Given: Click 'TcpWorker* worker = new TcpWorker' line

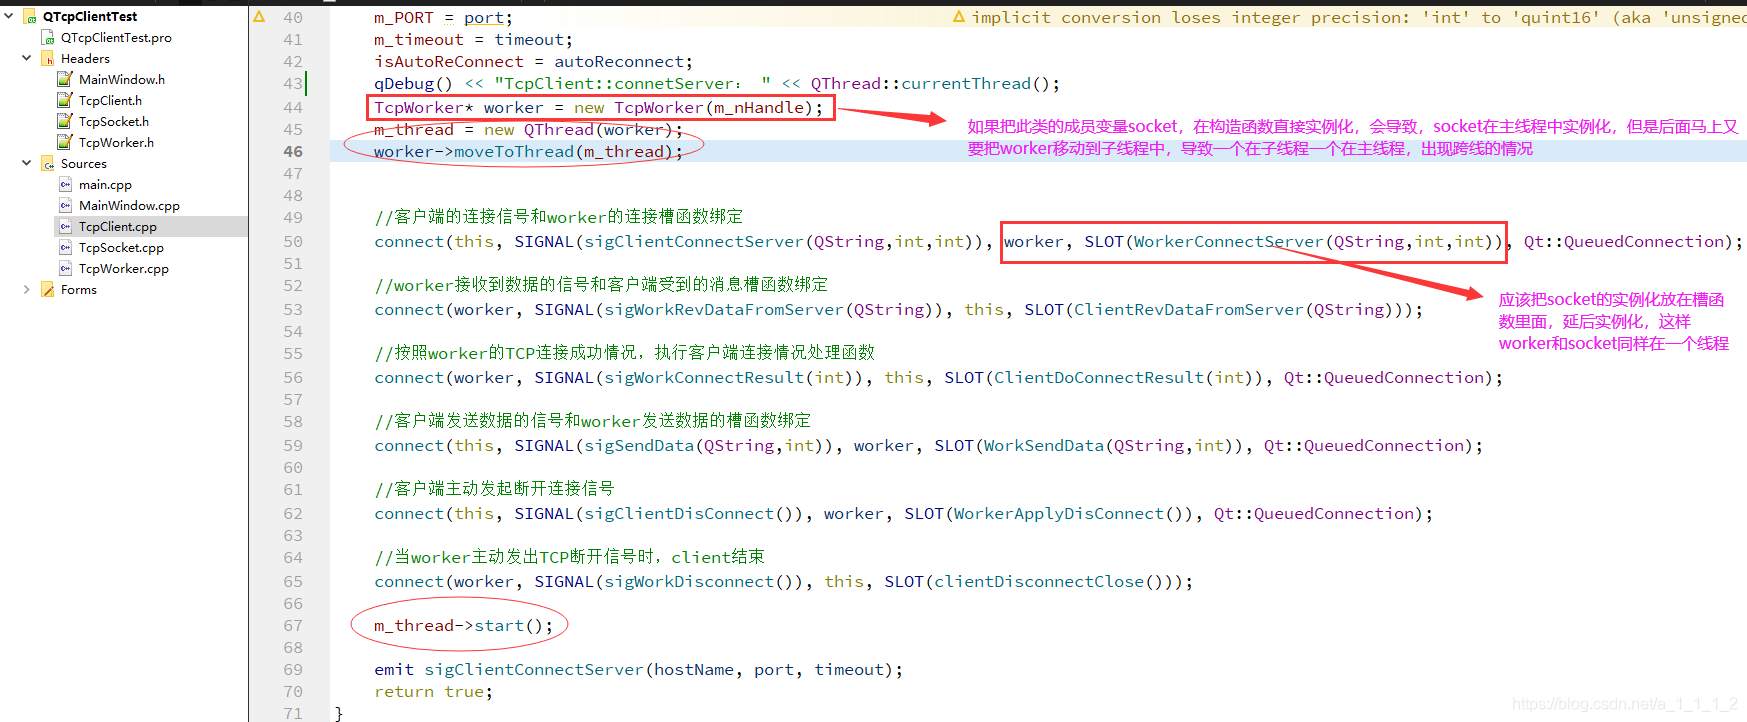Looking at the screenshot, I should [x=598, y=107].
